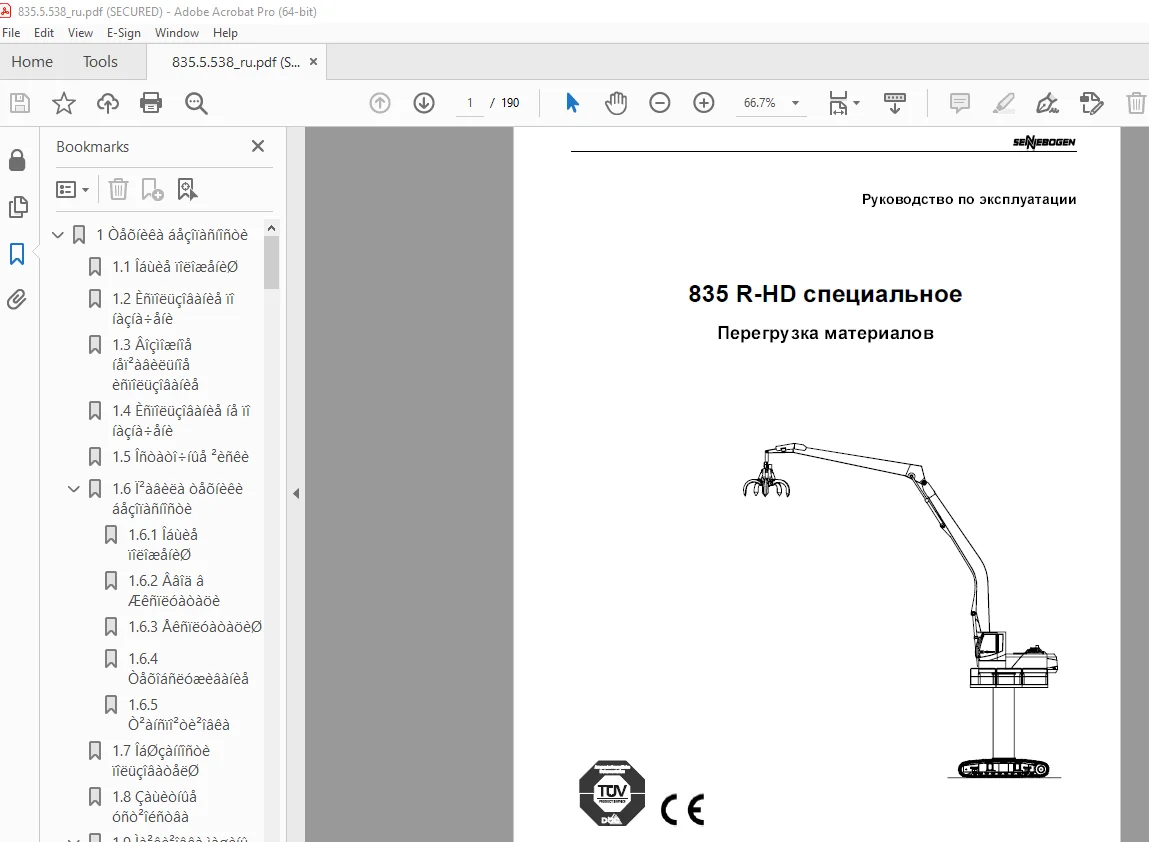Viewport: 1149px width, 842px height.
Task: Click the find current bookmark icon
Action: click(188, 190)
